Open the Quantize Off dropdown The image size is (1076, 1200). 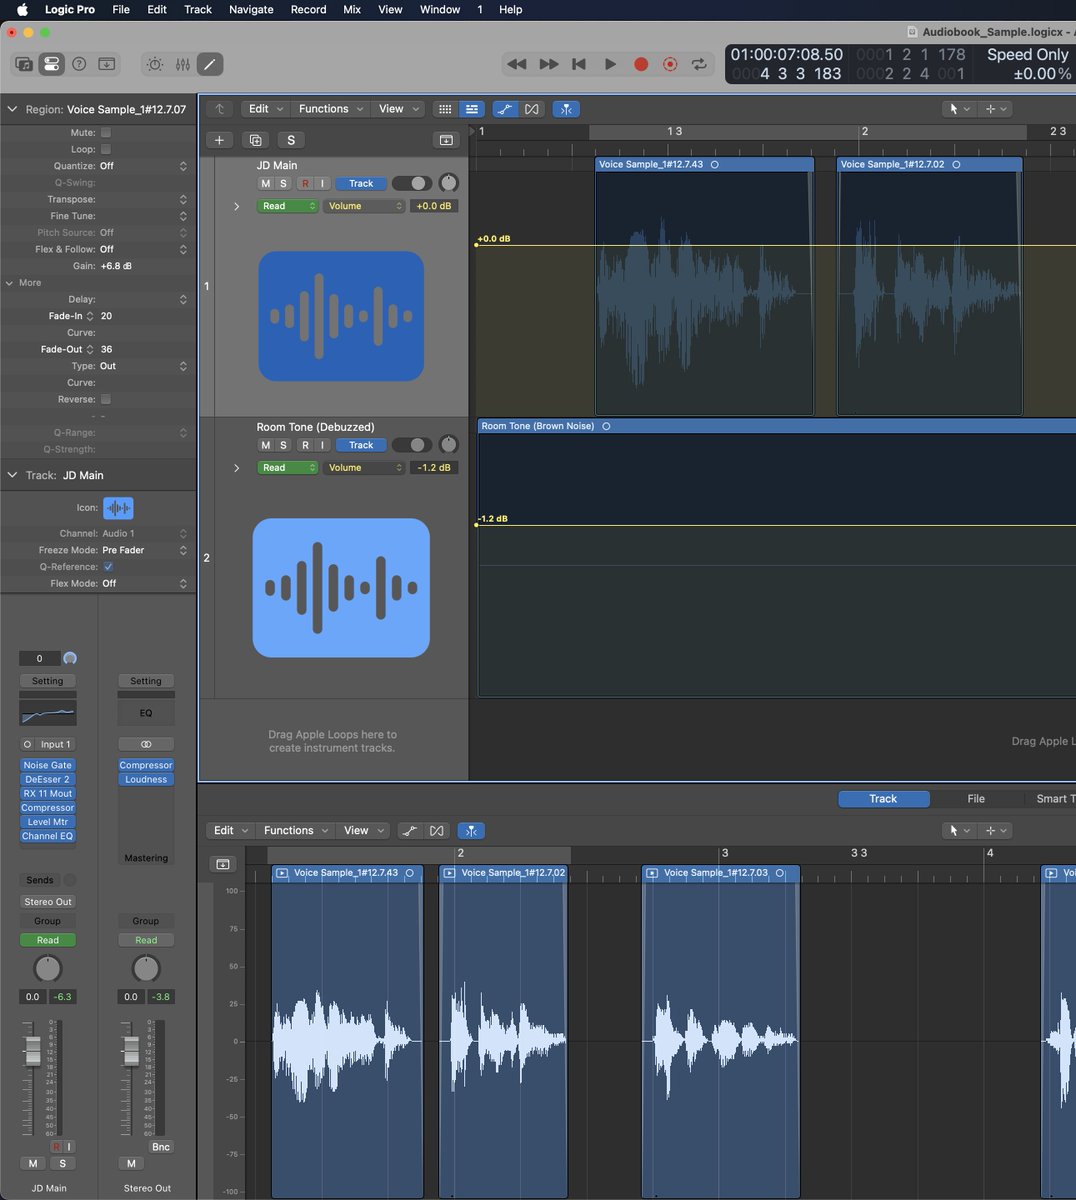pyautogui.click(x=143, y=166)
